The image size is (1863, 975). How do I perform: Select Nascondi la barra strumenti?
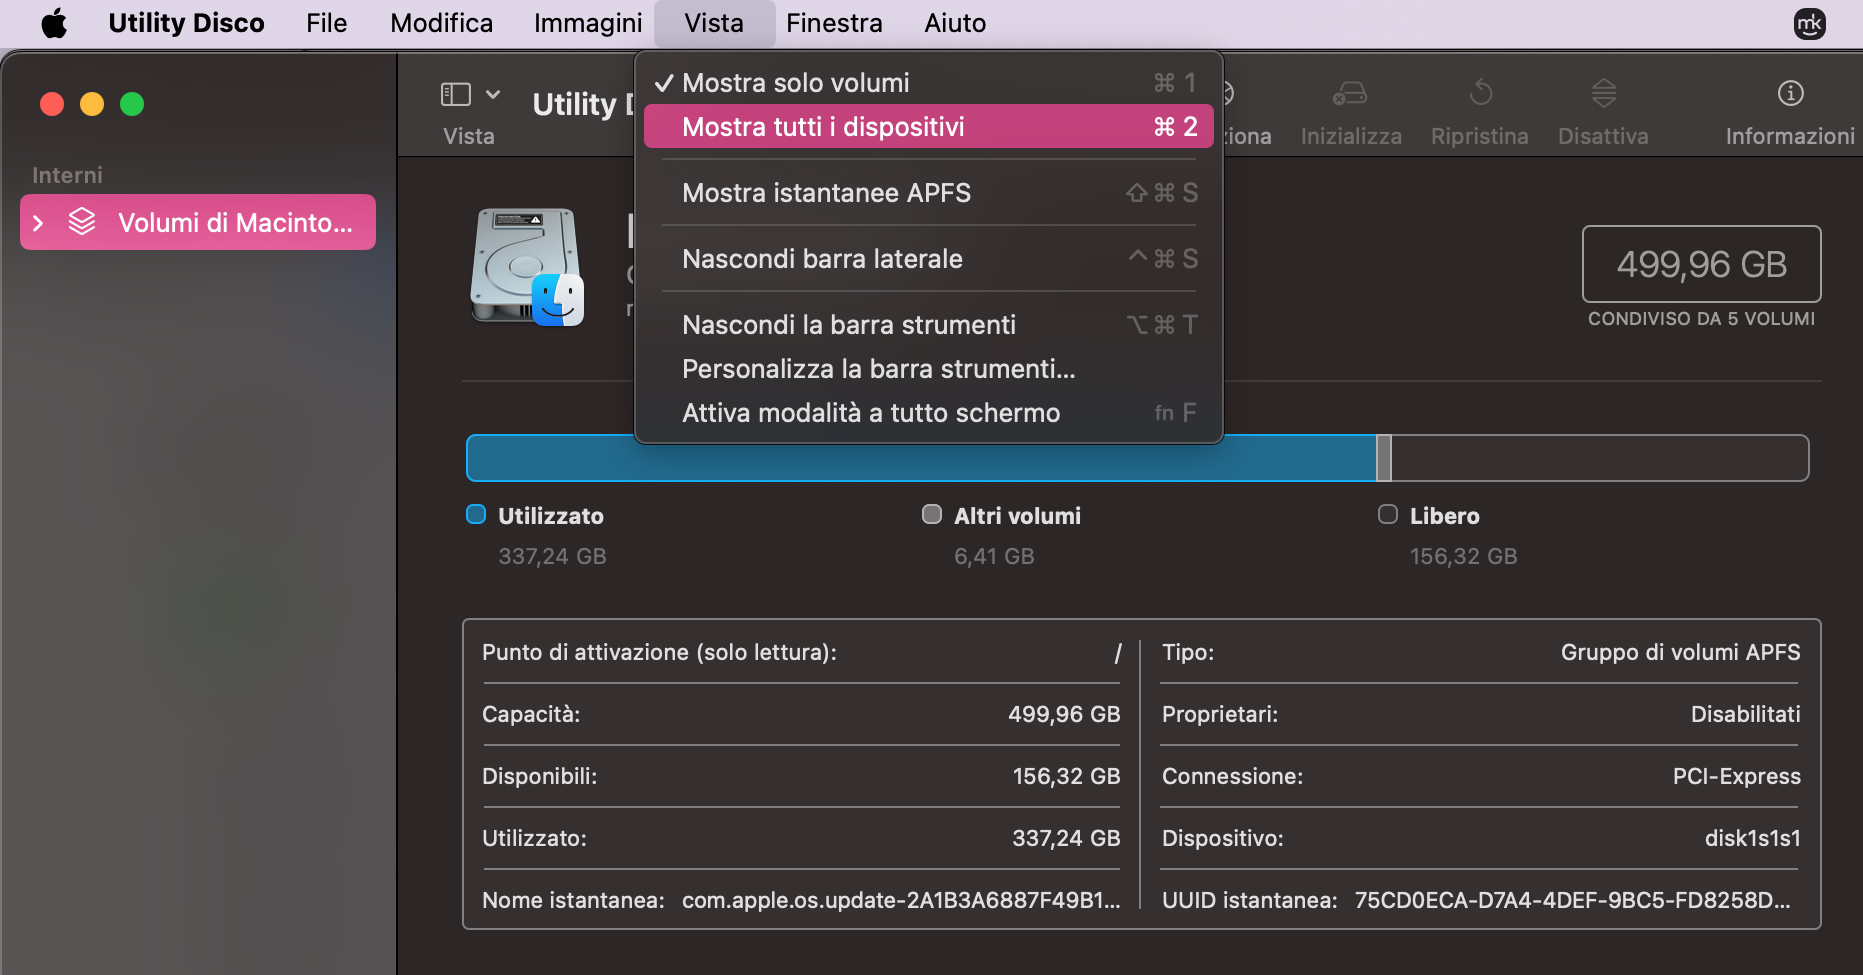click(x=929, y=325)
